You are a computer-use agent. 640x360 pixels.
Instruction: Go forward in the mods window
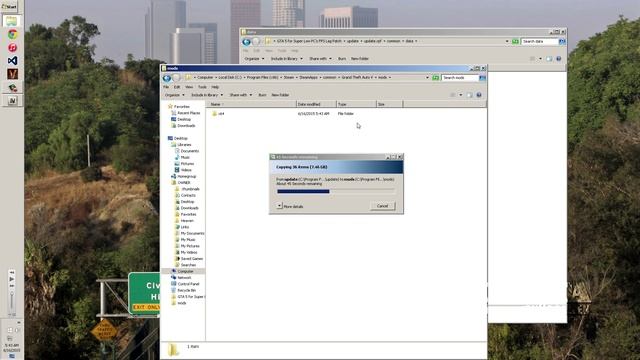(176, 78)
